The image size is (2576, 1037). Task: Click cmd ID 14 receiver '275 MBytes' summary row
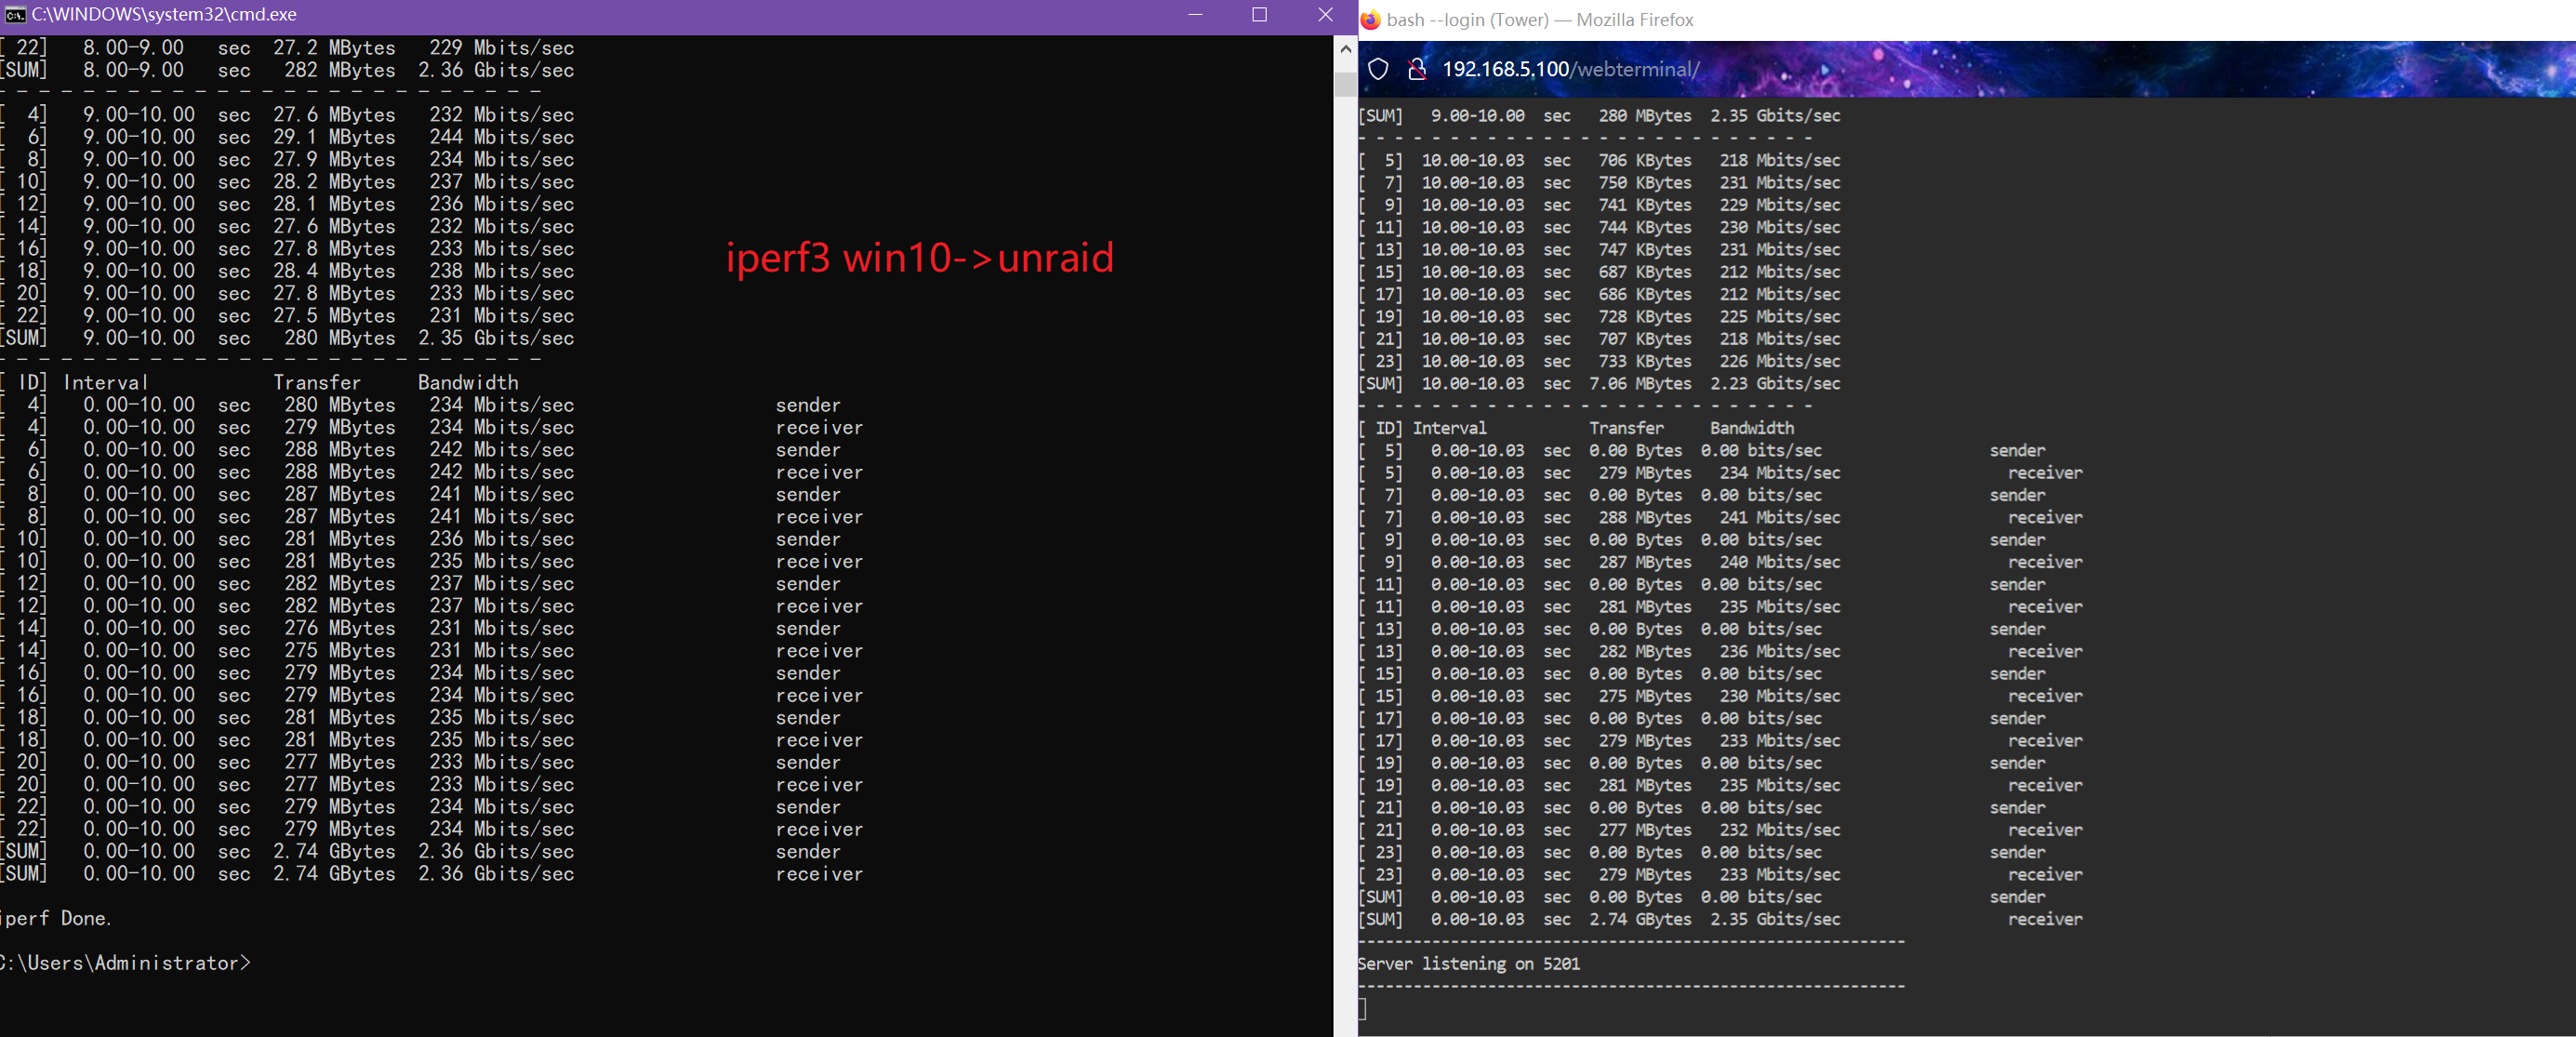431,651
